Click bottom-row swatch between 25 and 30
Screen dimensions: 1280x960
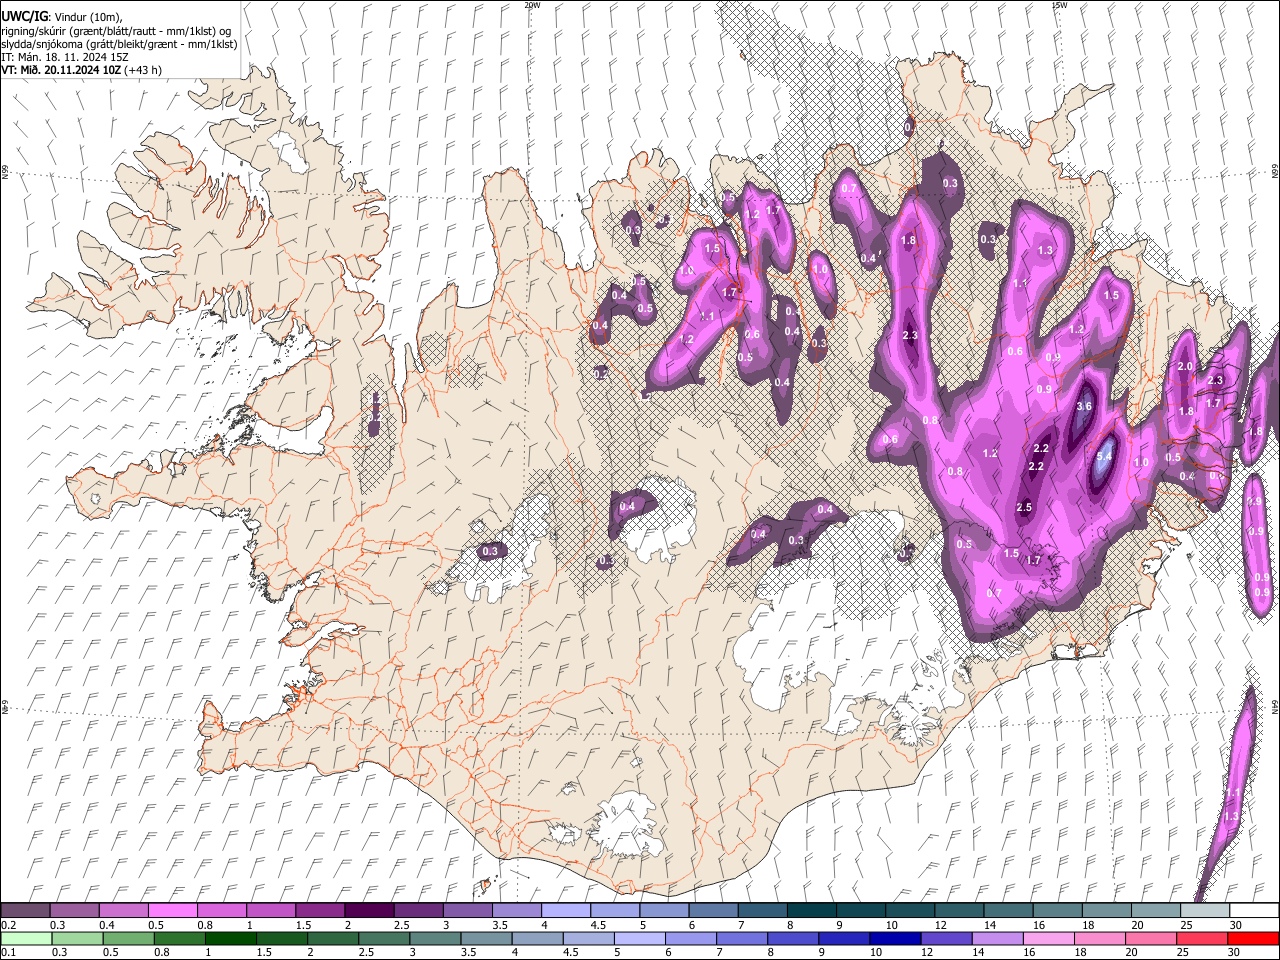[x=1202, y=938]
